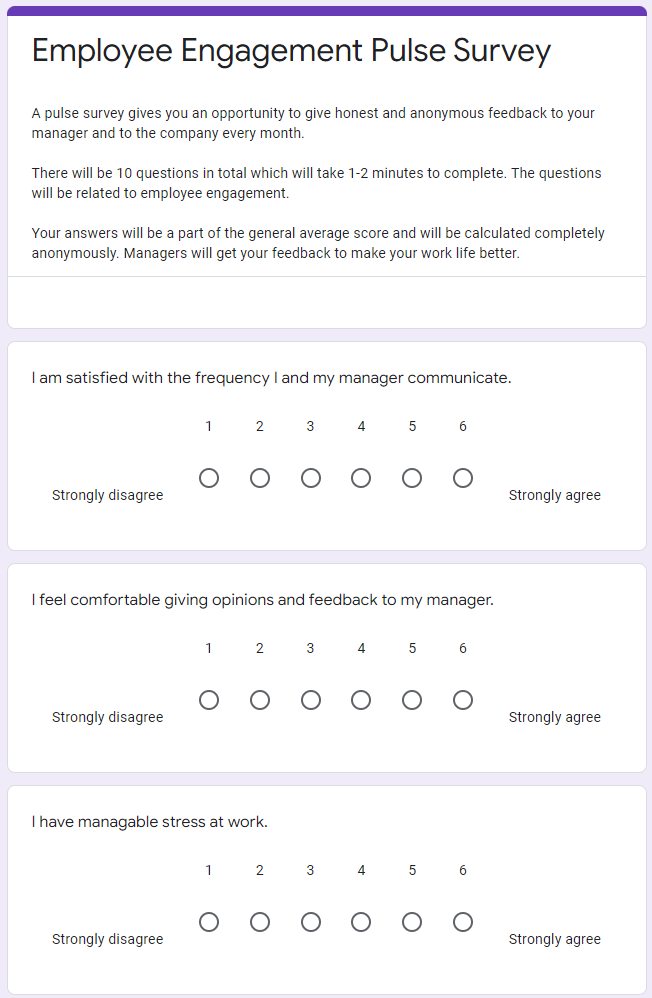This screenshot has width=652, height=998.
Task: Select rating 3 for the feedback comfort question
Action: coord(311,700)
